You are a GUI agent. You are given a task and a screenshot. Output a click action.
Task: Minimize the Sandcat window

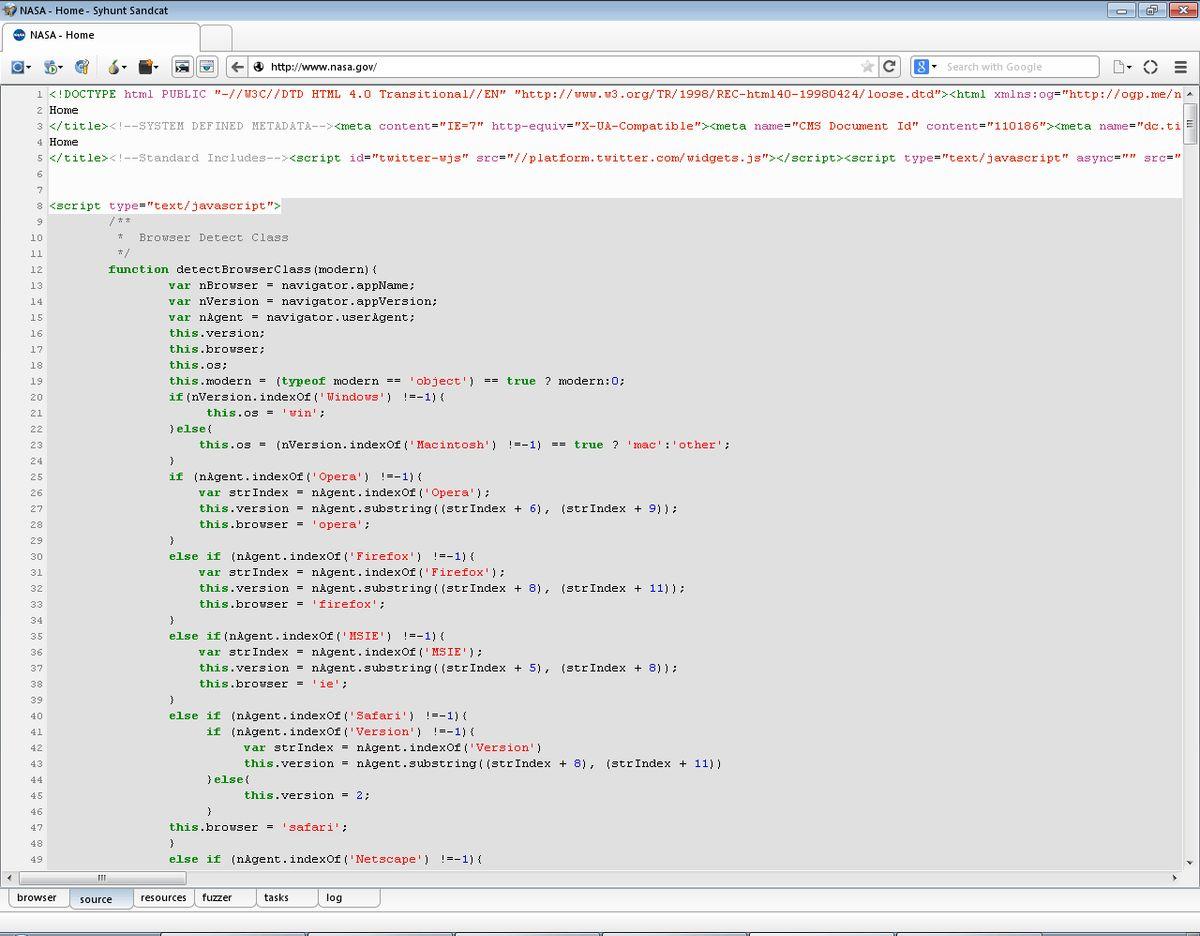(1122, 10)
